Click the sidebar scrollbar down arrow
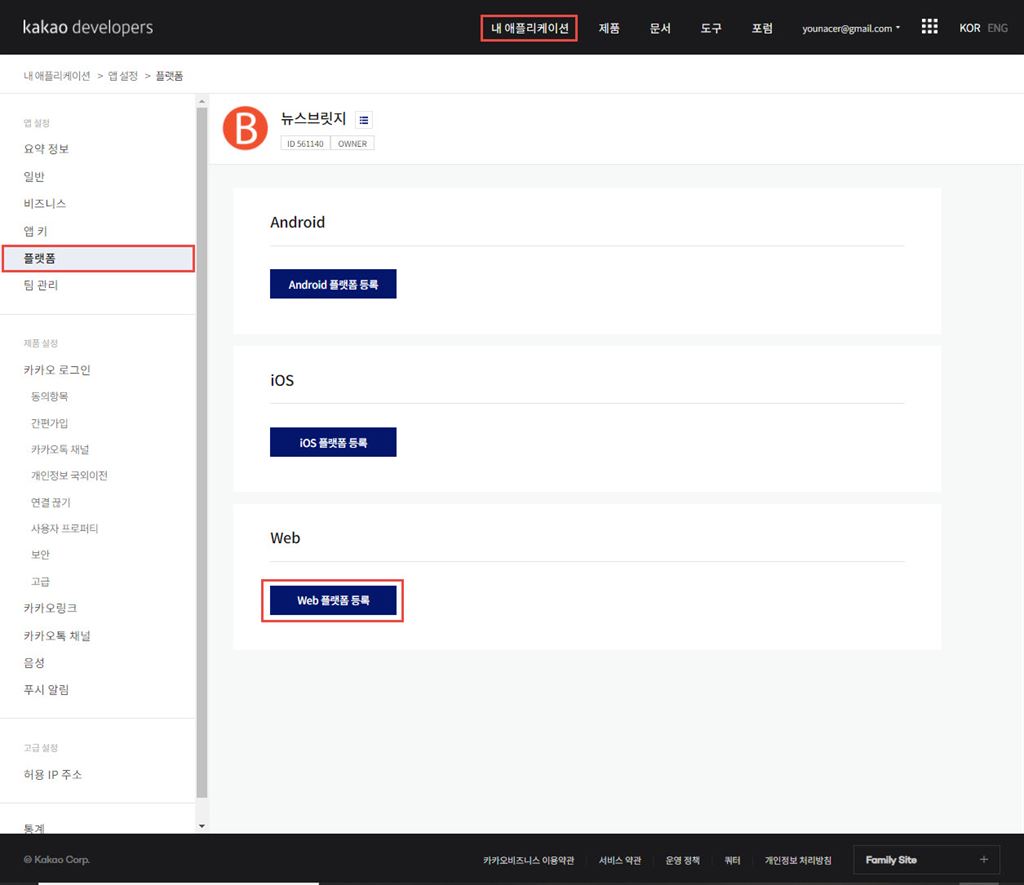 click(202, 826)
